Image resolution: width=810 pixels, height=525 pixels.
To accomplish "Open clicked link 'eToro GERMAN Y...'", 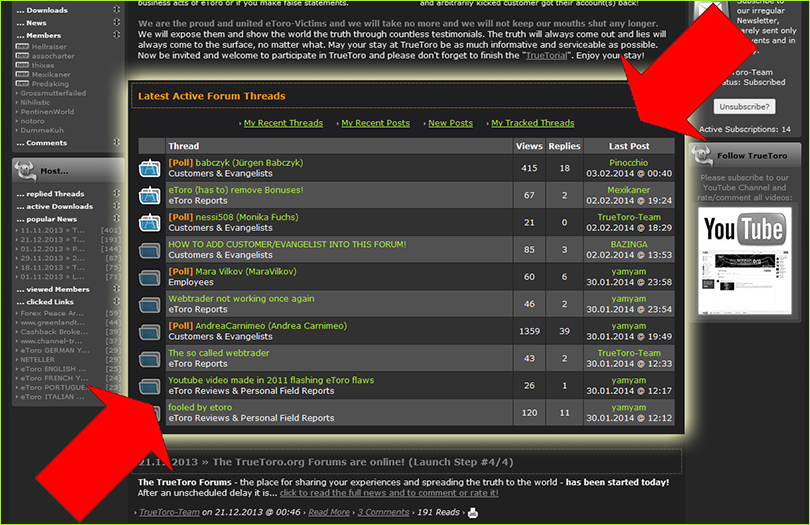I will [55, 350].
